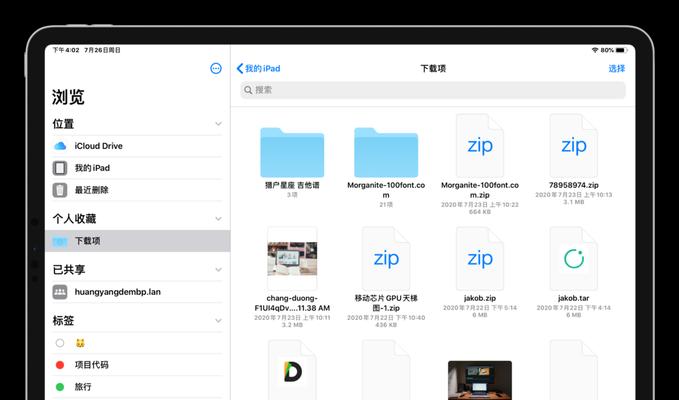
Task: Click the huangyangdembp.lan shared server icon
Action: [60, 292]
